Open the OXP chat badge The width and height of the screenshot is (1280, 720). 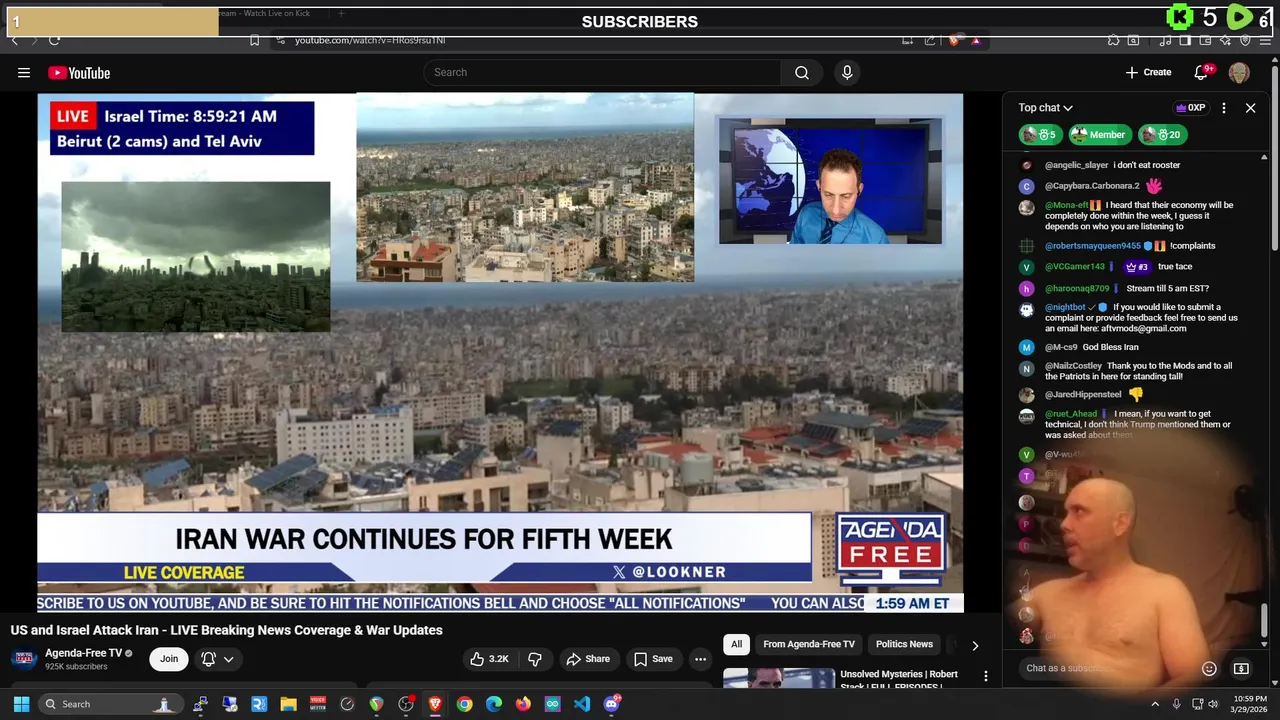[x=1190, y=108]
